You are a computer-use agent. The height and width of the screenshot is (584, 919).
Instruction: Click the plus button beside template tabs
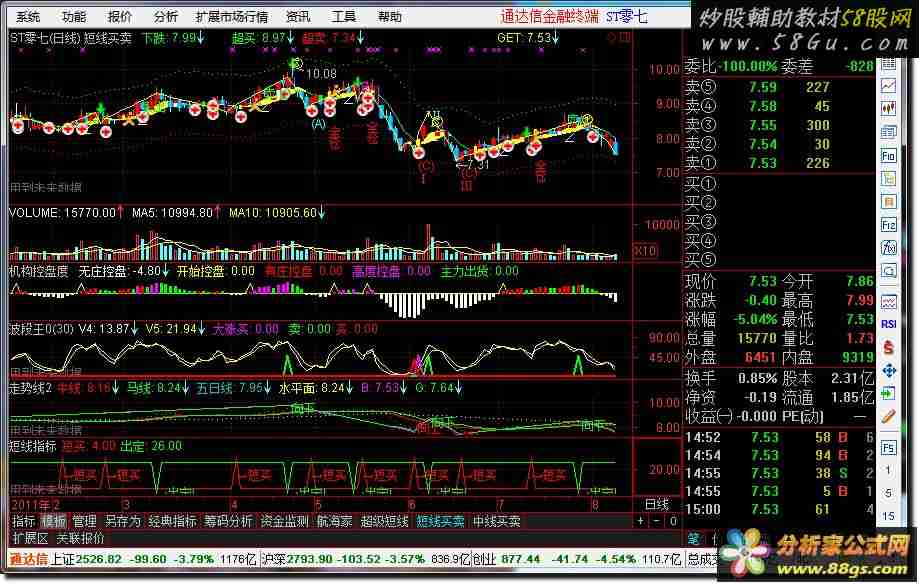click(641, 521)
